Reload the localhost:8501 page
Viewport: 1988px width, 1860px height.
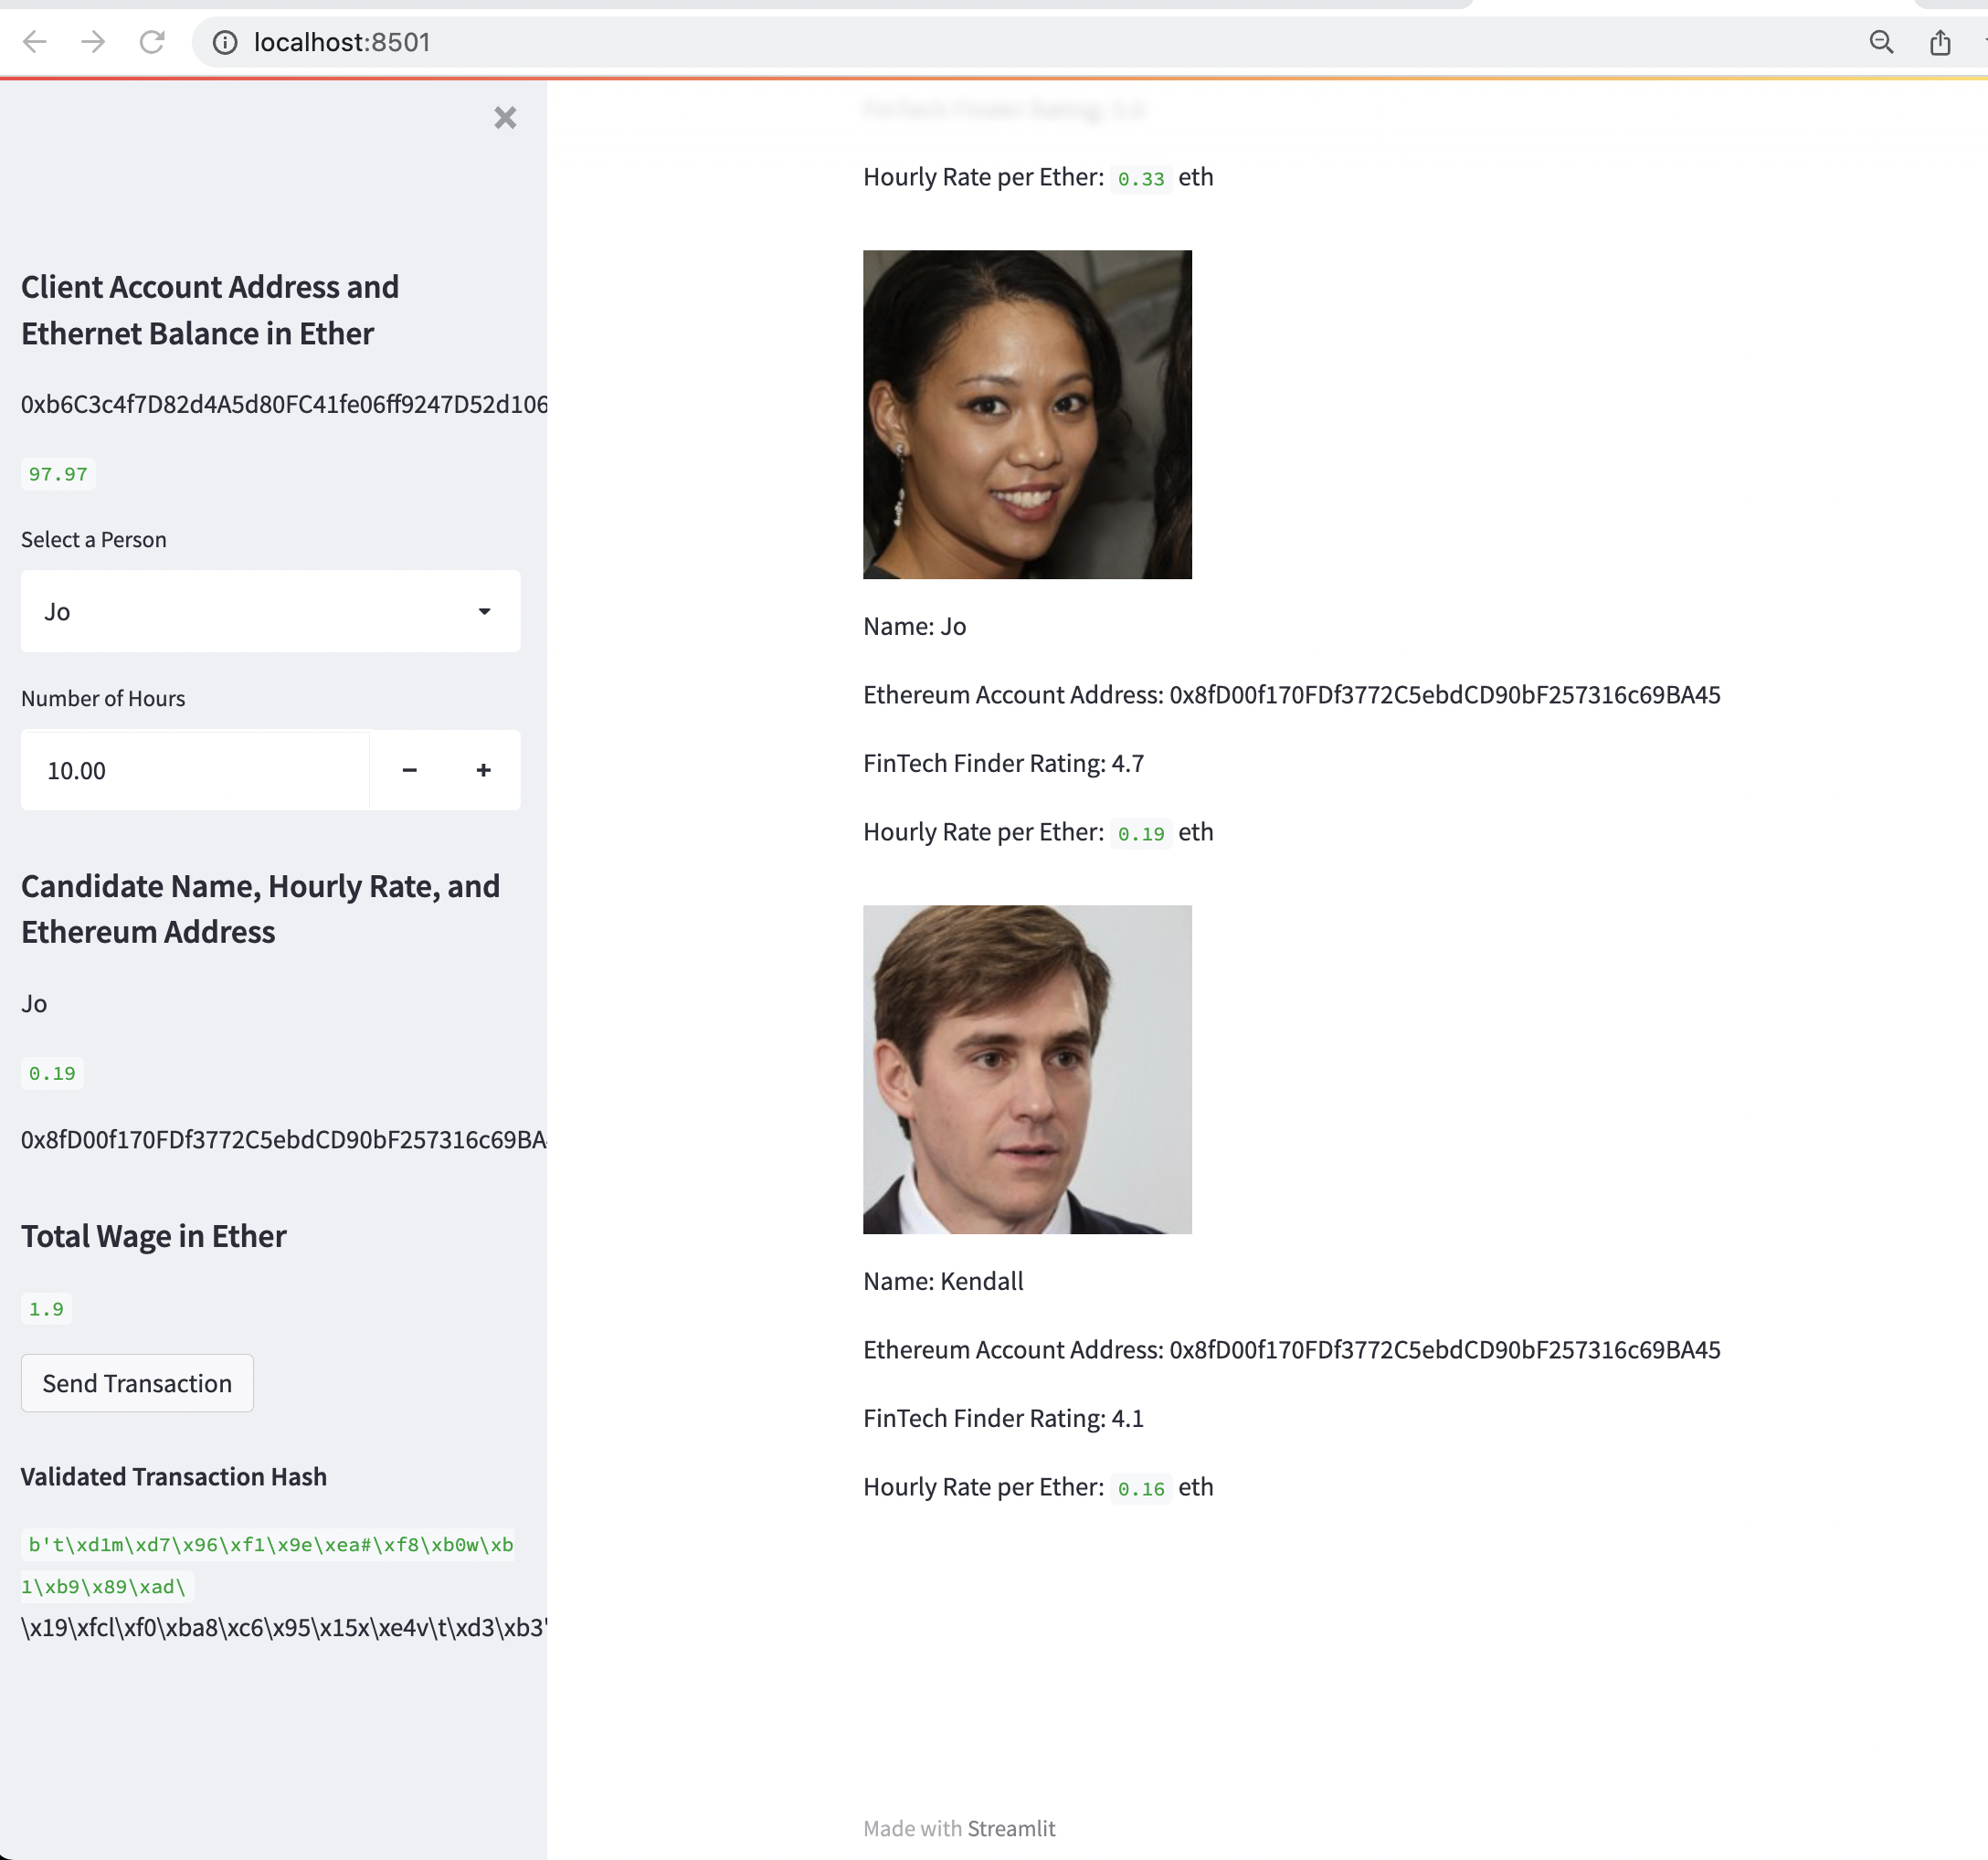153,42
